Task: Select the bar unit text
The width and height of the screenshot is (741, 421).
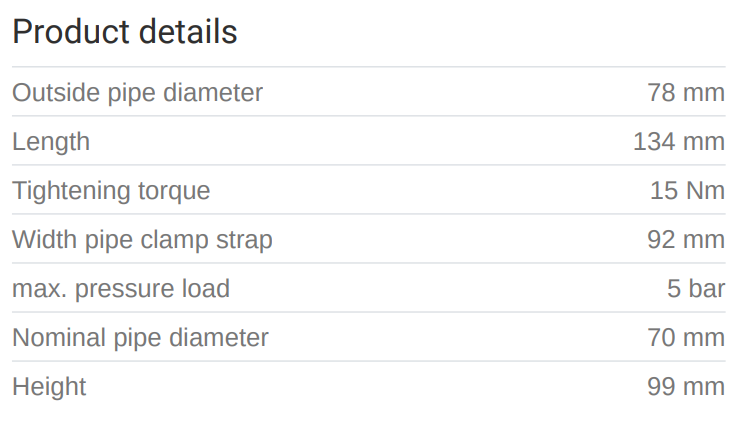Action: (707, 289)
